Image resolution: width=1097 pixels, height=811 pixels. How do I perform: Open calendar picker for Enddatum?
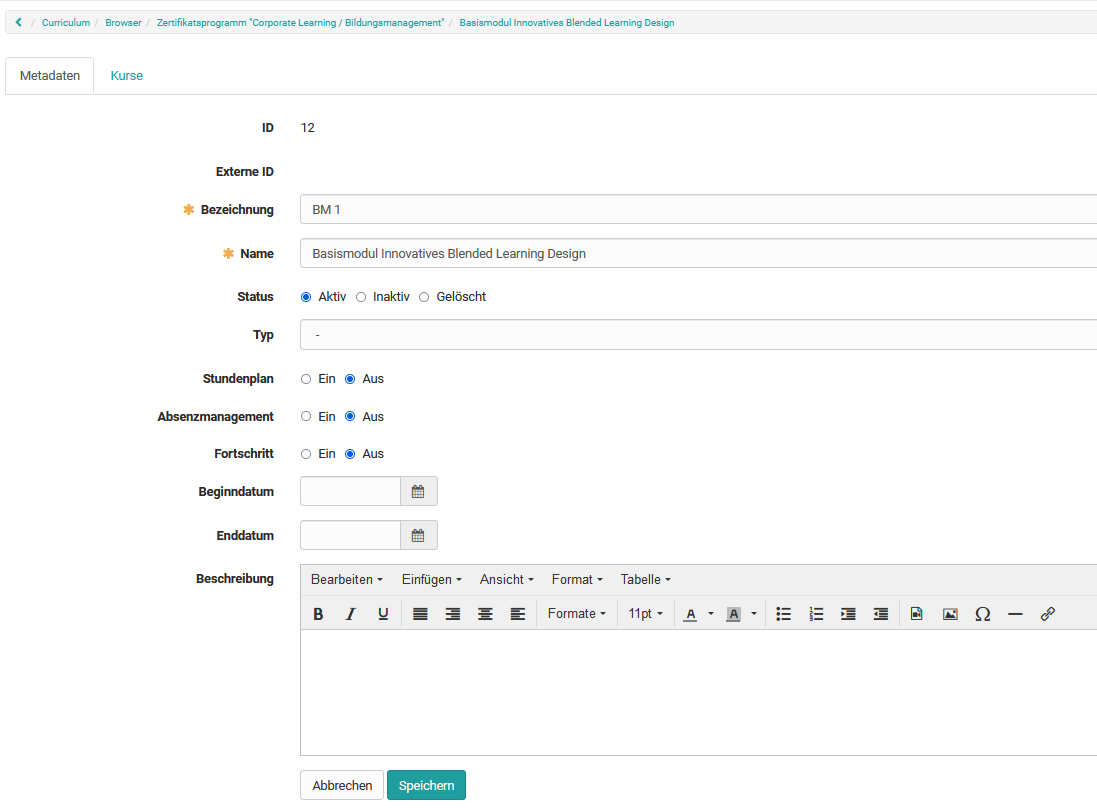click(x=418, y=535)
